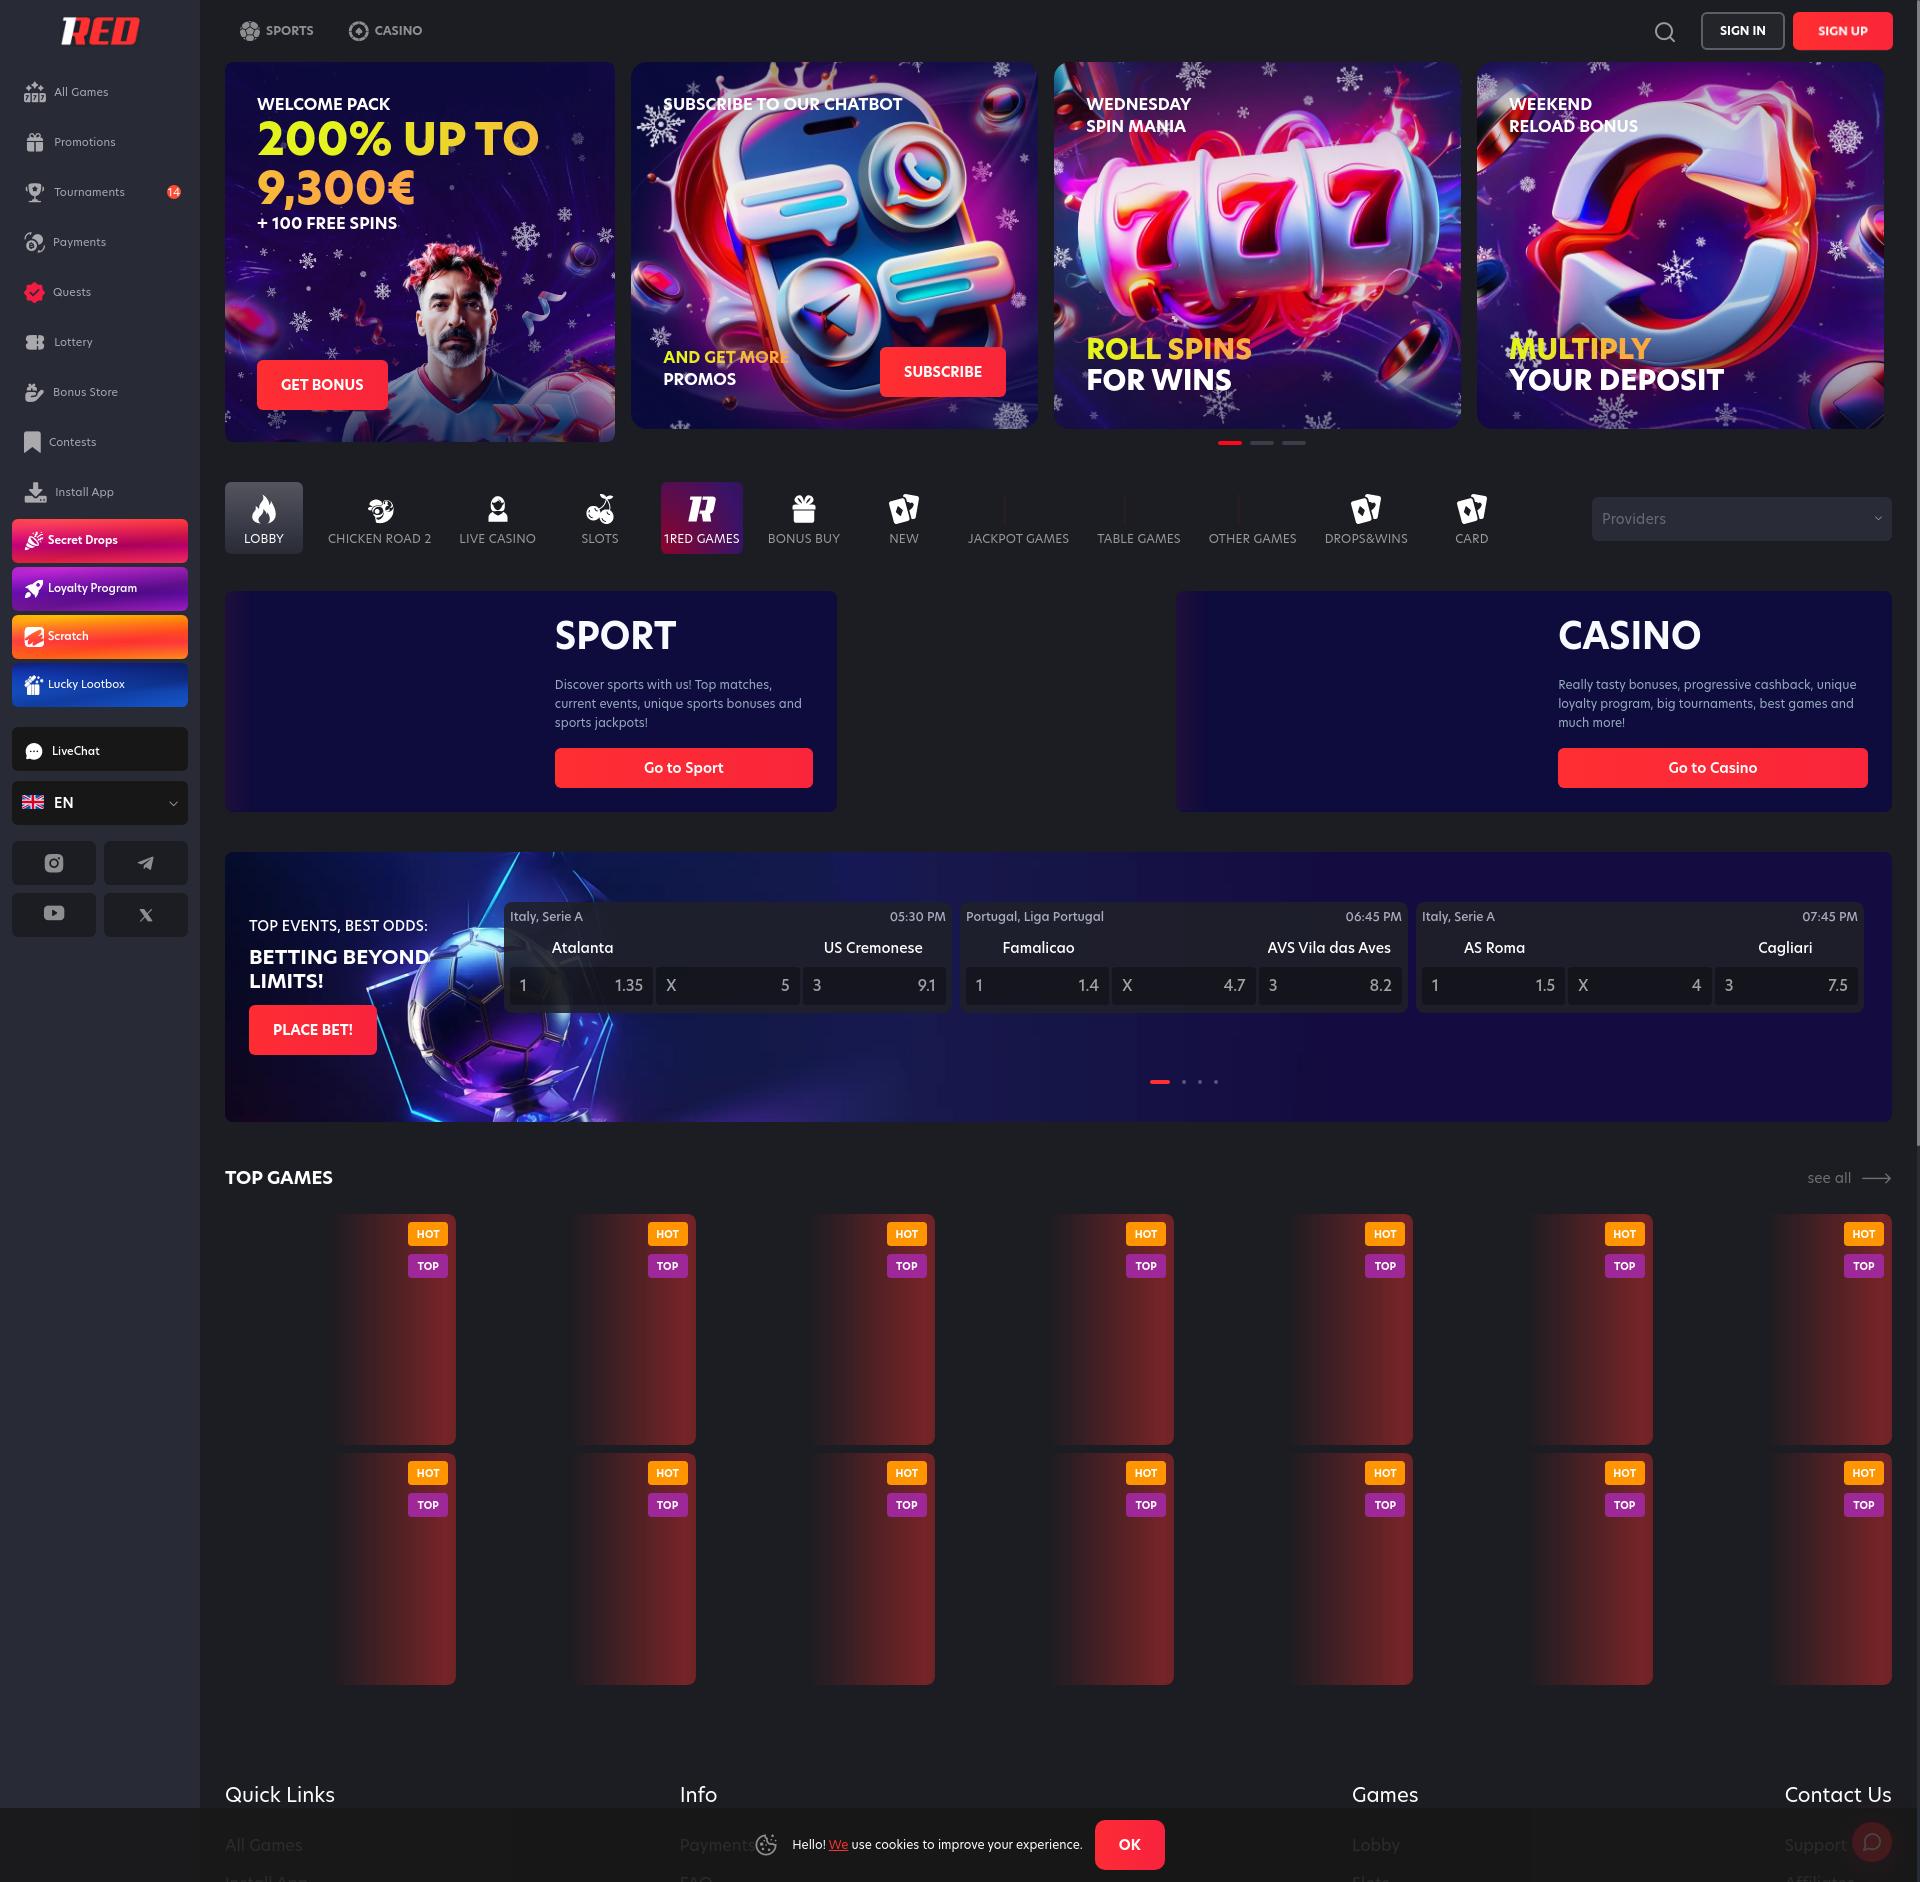Open the floating chat bubble icon

1871,1842
